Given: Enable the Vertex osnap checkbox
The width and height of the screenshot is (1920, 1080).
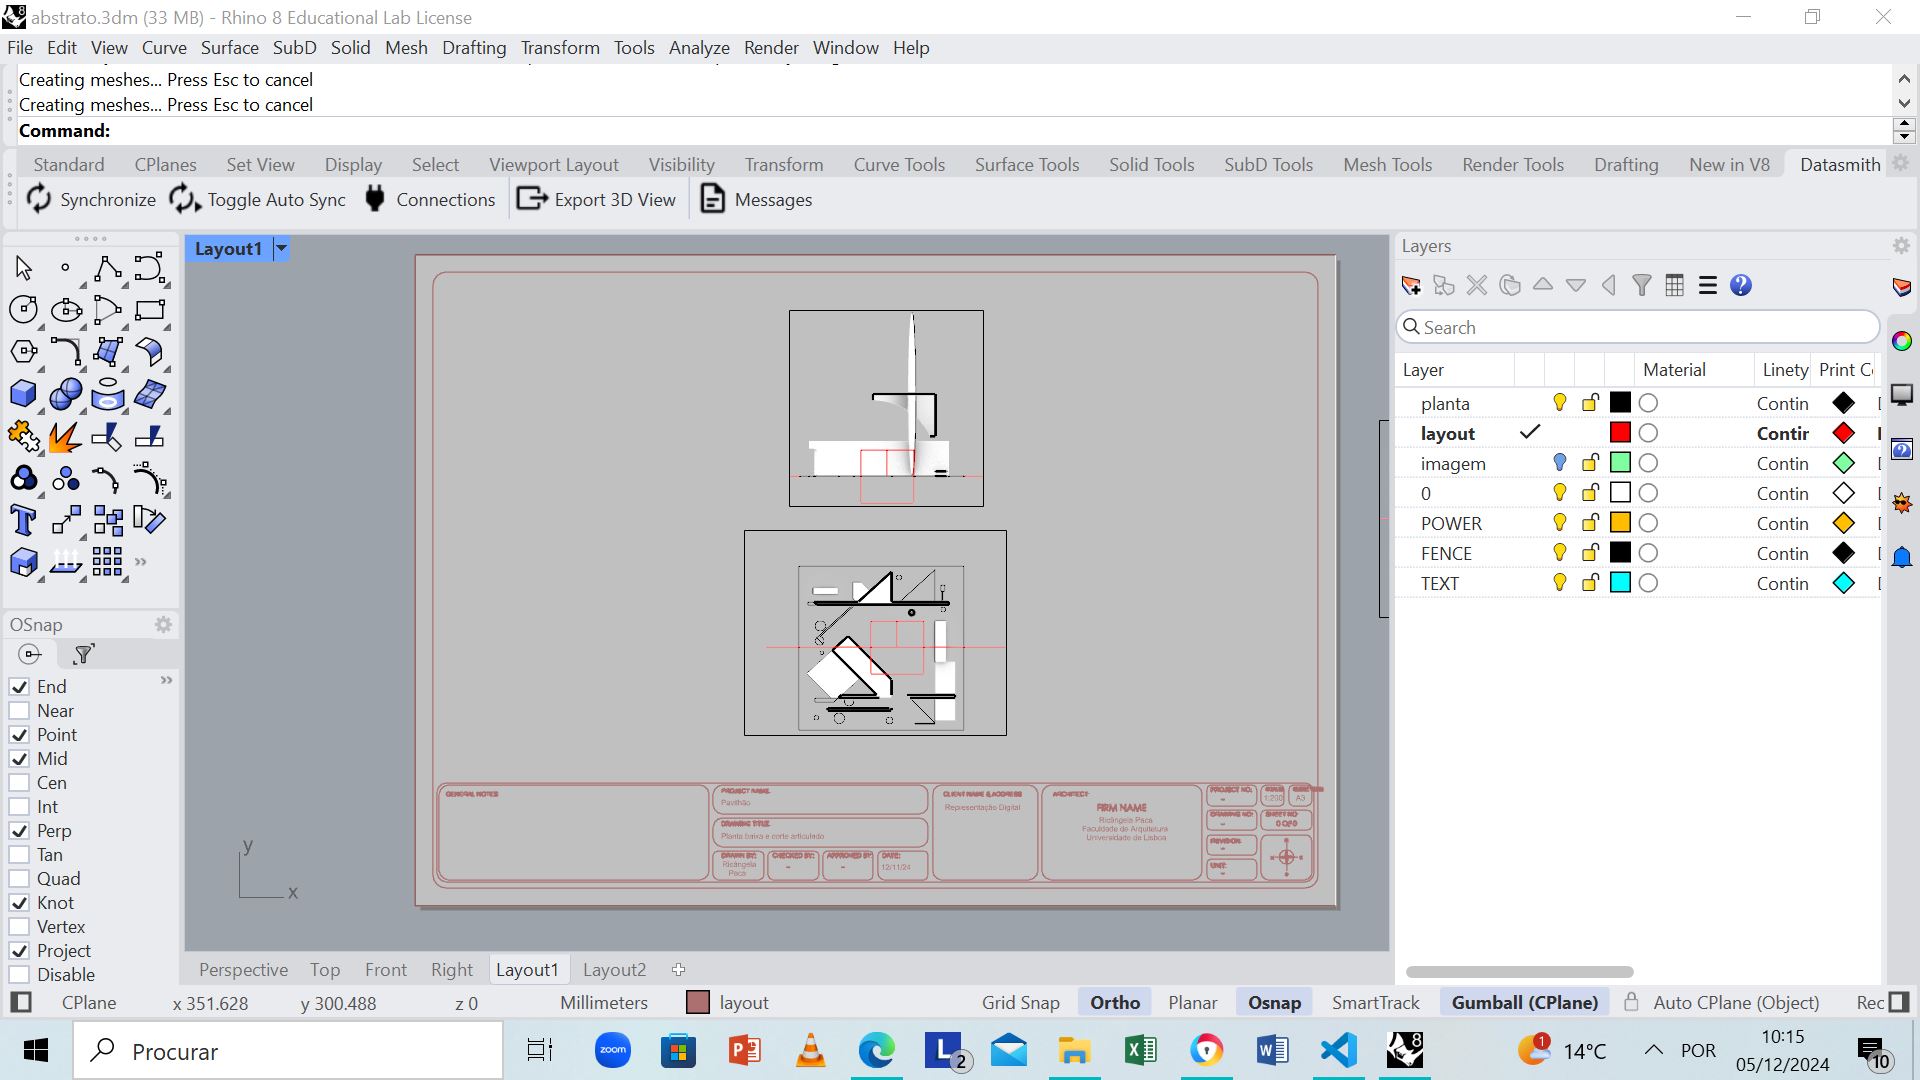Looking at the screenshot, I should point(19,927).
